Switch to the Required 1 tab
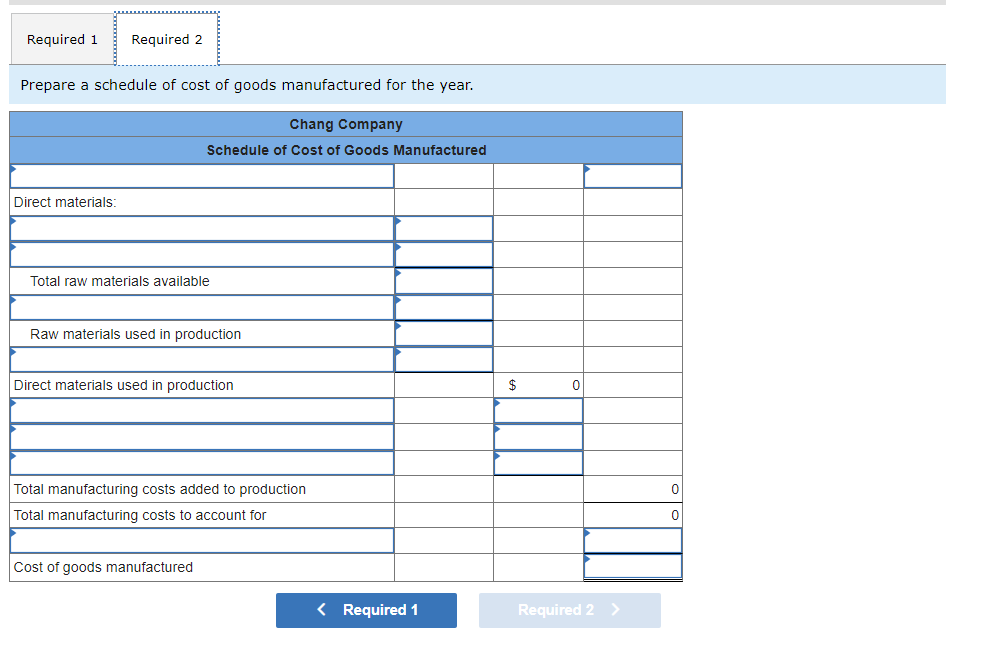This screenshot has height=648, width=986. [62, 38]
